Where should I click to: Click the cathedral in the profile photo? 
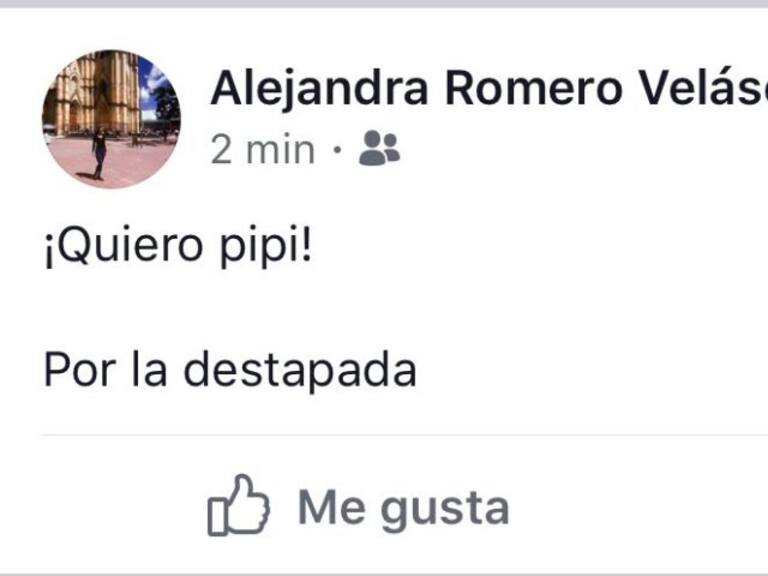click(100, 91)
